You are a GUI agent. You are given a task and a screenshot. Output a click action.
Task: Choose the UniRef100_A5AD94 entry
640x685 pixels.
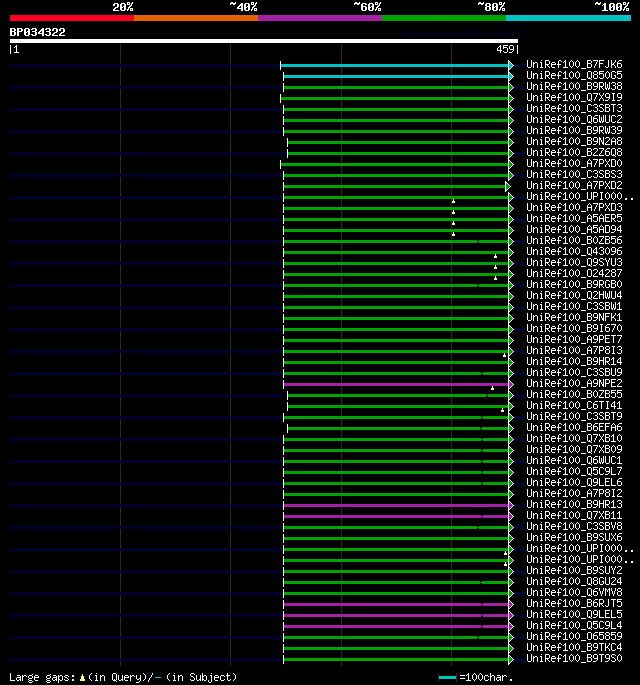574,229
